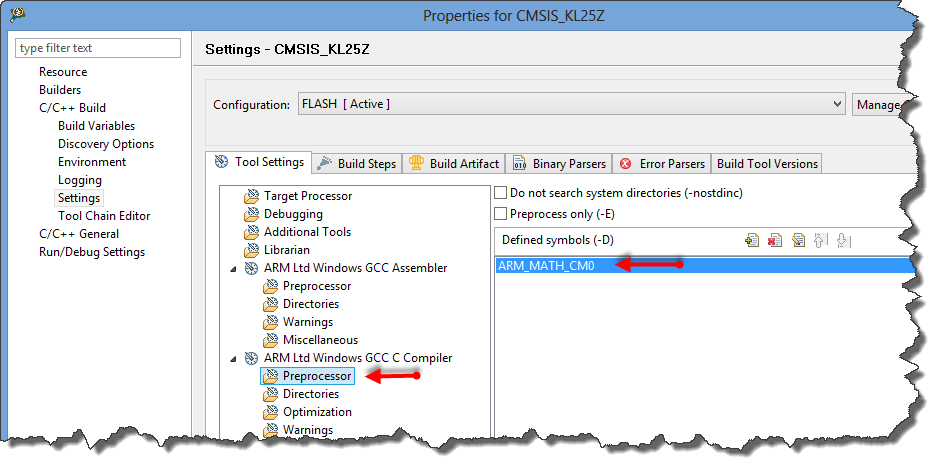
Task: Click the Manage configurations button
Action: [x=878, y=104]
